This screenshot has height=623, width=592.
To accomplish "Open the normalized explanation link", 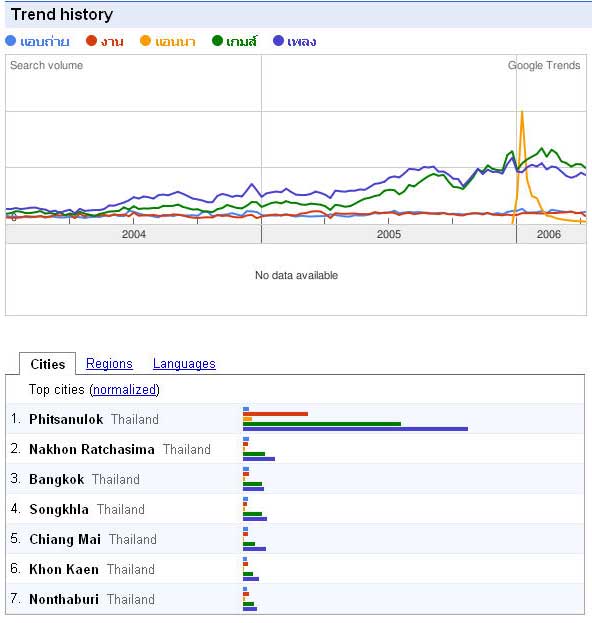I will [x=124, y=390].
